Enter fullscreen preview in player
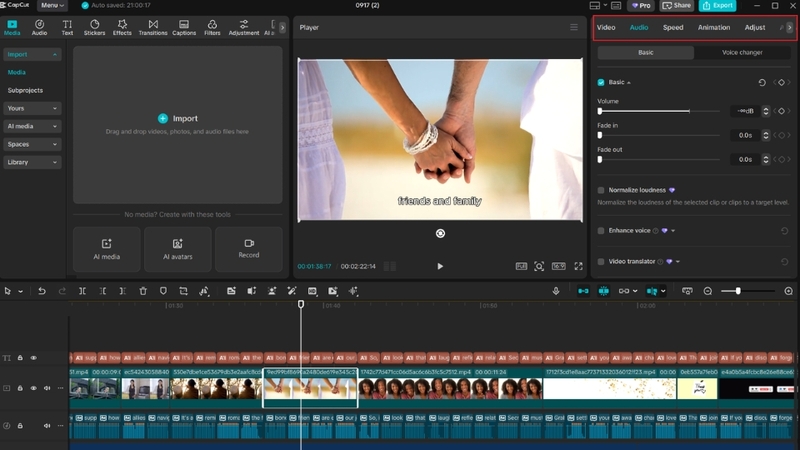The height and width of the screenshot is (450, 800). click(578, 266)
